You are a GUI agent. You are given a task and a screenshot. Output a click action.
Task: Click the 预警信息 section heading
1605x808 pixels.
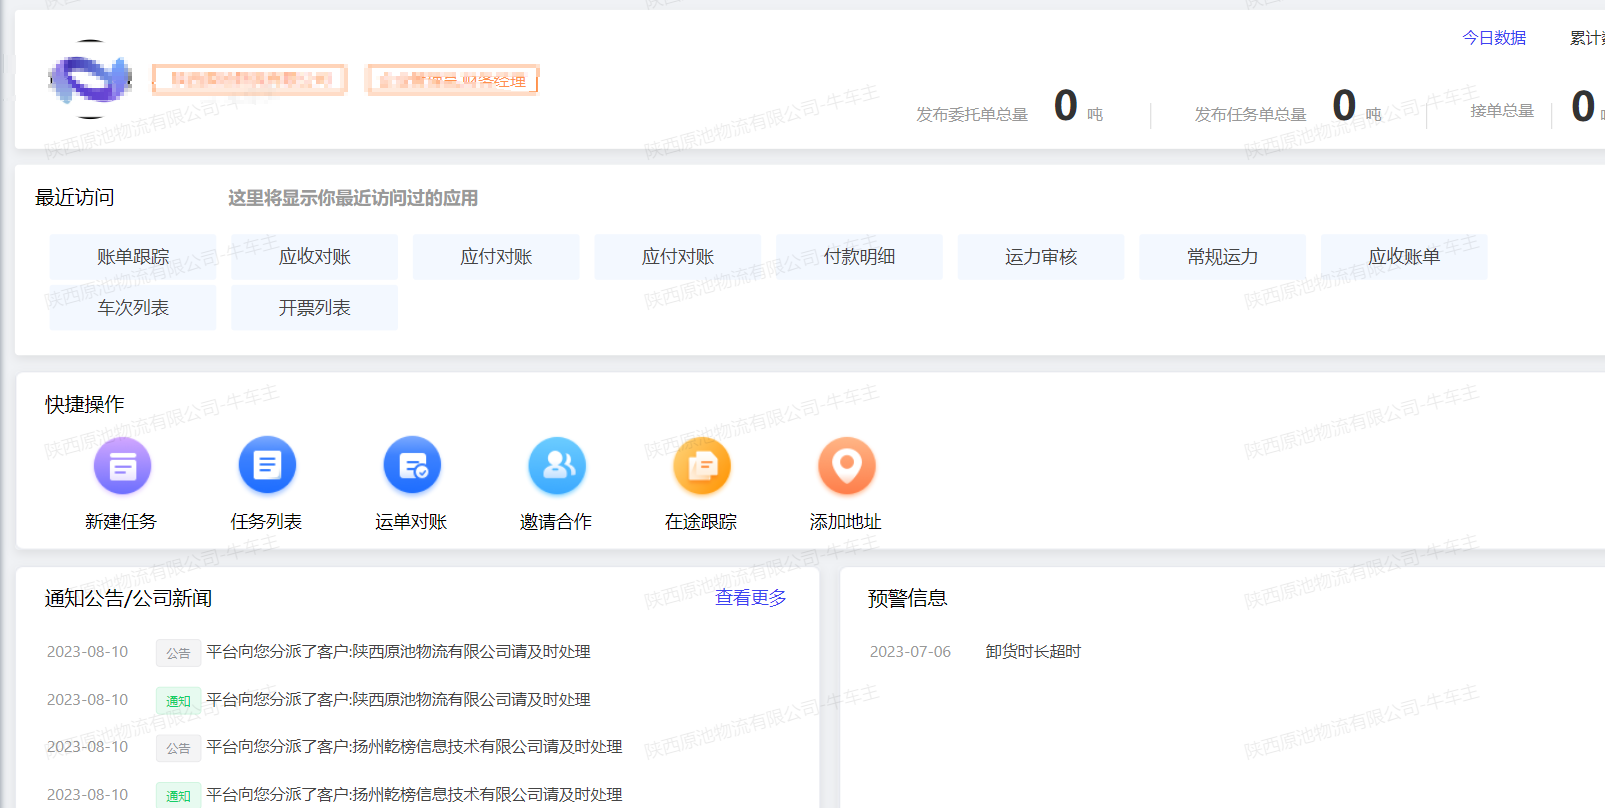908,599
